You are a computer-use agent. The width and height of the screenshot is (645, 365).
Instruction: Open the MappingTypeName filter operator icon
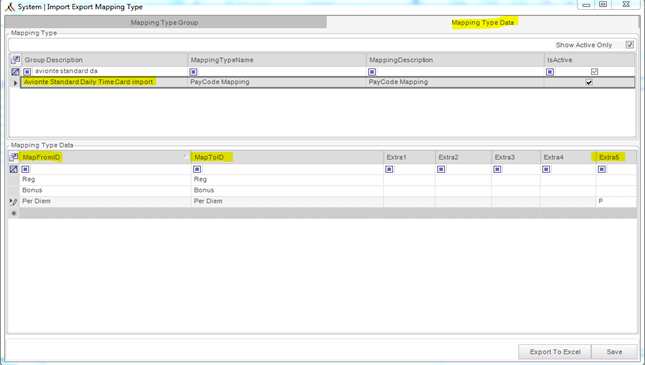click(193, 72)
